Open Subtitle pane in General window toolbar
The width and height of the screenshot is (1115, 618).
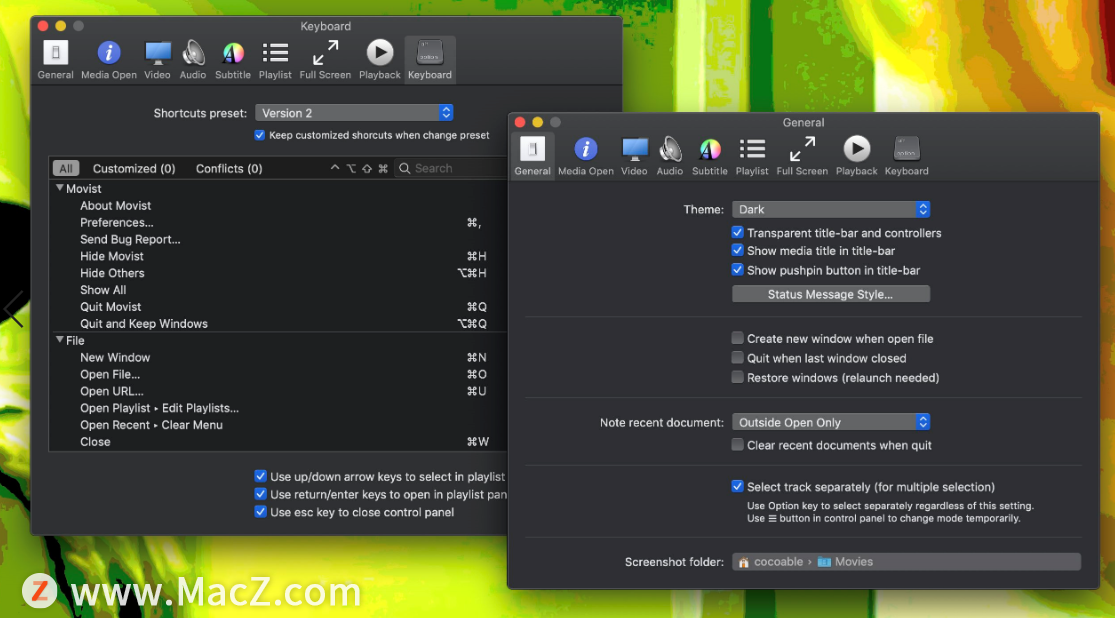tap(710, 156)
